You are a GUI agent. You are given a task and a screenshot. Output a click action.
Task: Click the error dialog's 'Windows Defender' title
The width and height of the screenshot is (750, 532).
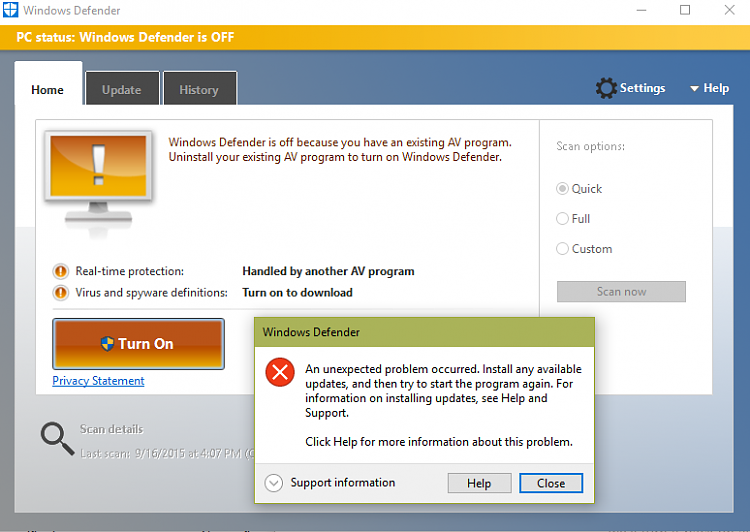click(311, 332)
